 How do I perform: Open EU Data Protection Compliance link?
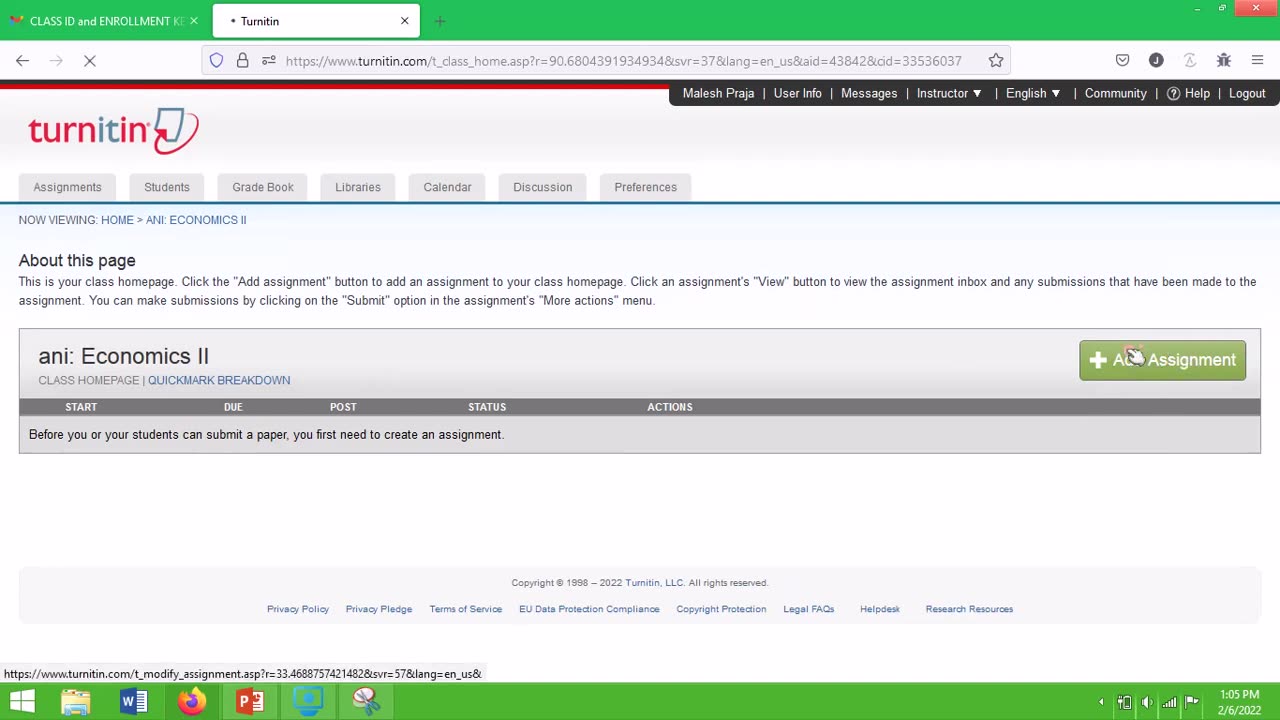tap(589, 609)
